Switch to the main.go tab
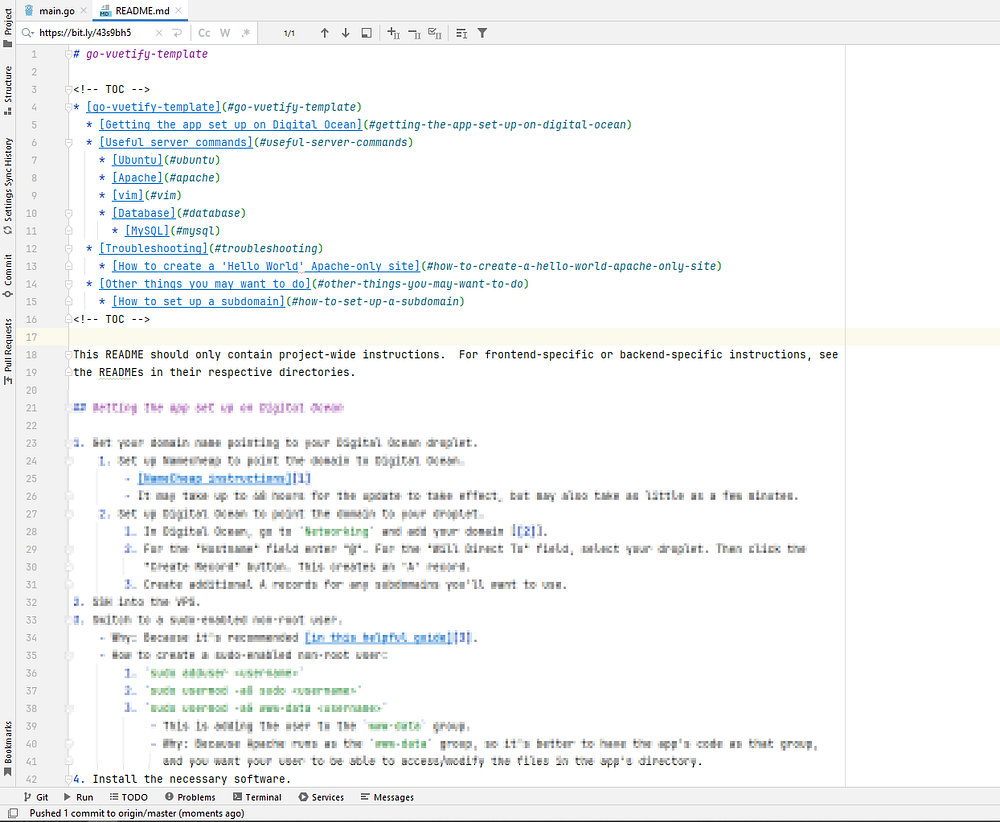This screenshot has width=1000, height=822. coord(50,11)
